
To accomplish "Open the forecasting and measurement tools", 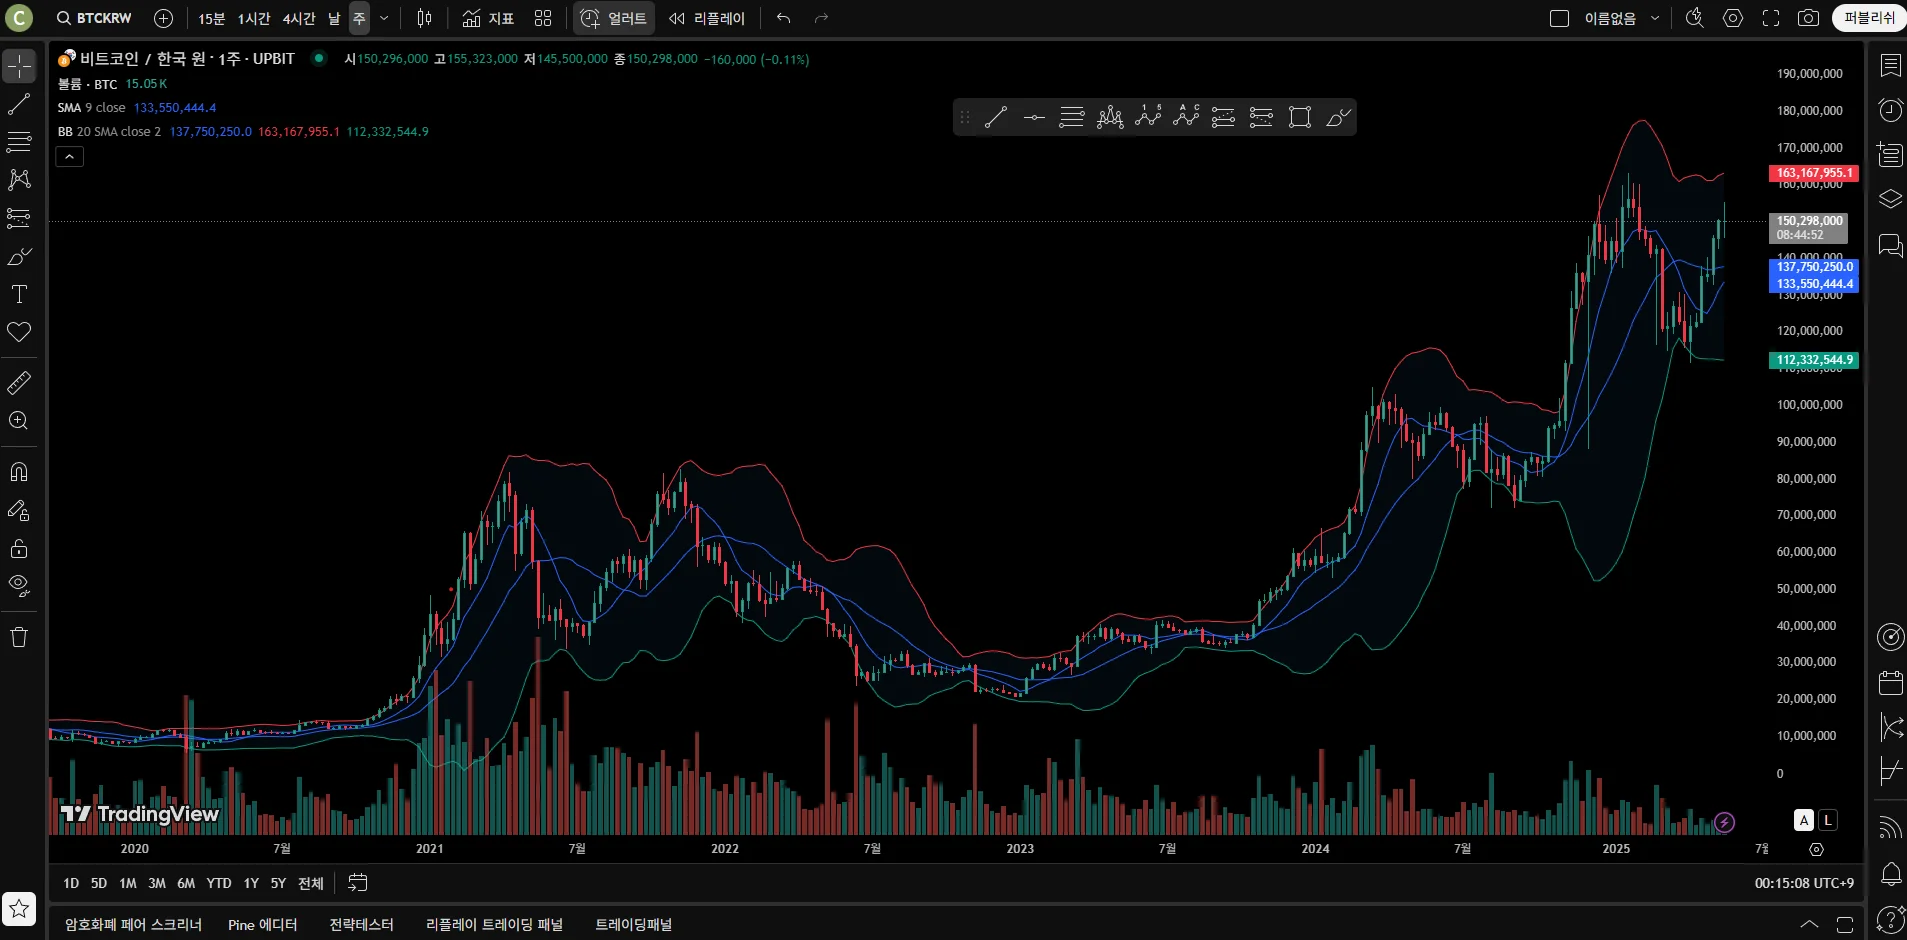I will (x=19, y=218).
